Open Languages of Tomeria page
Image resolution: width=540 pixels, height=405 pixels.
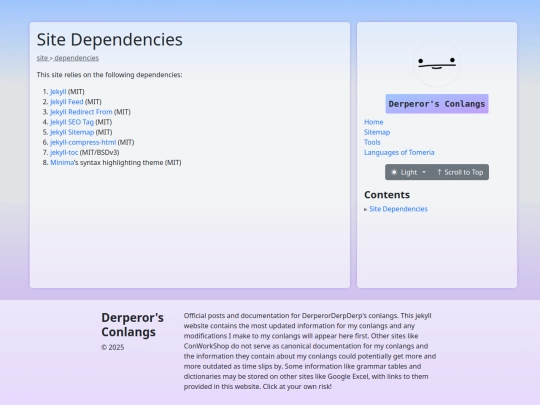399,152
